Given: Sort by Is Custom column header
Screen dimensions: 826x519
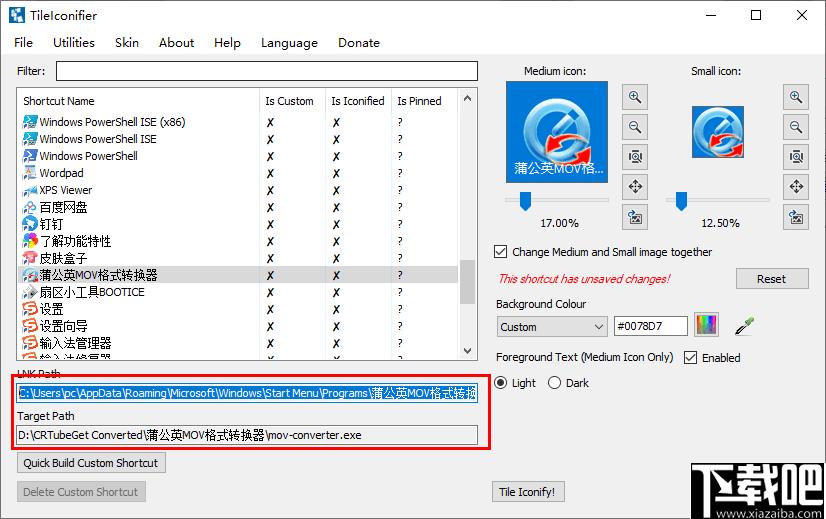Looking at the screenshot, I should (292, 101).
